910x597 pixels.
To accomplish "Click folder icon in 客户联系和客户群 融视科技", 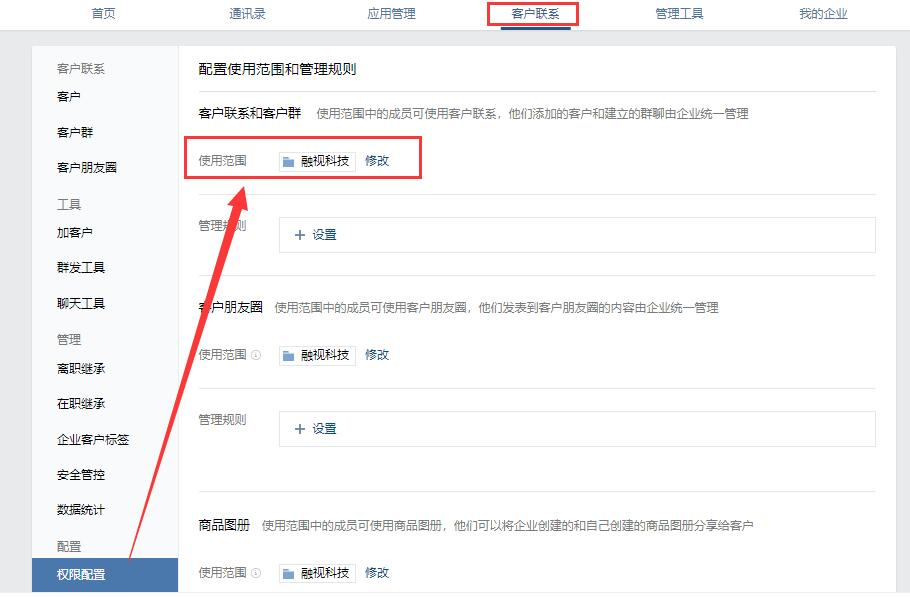I will (288, 162).
